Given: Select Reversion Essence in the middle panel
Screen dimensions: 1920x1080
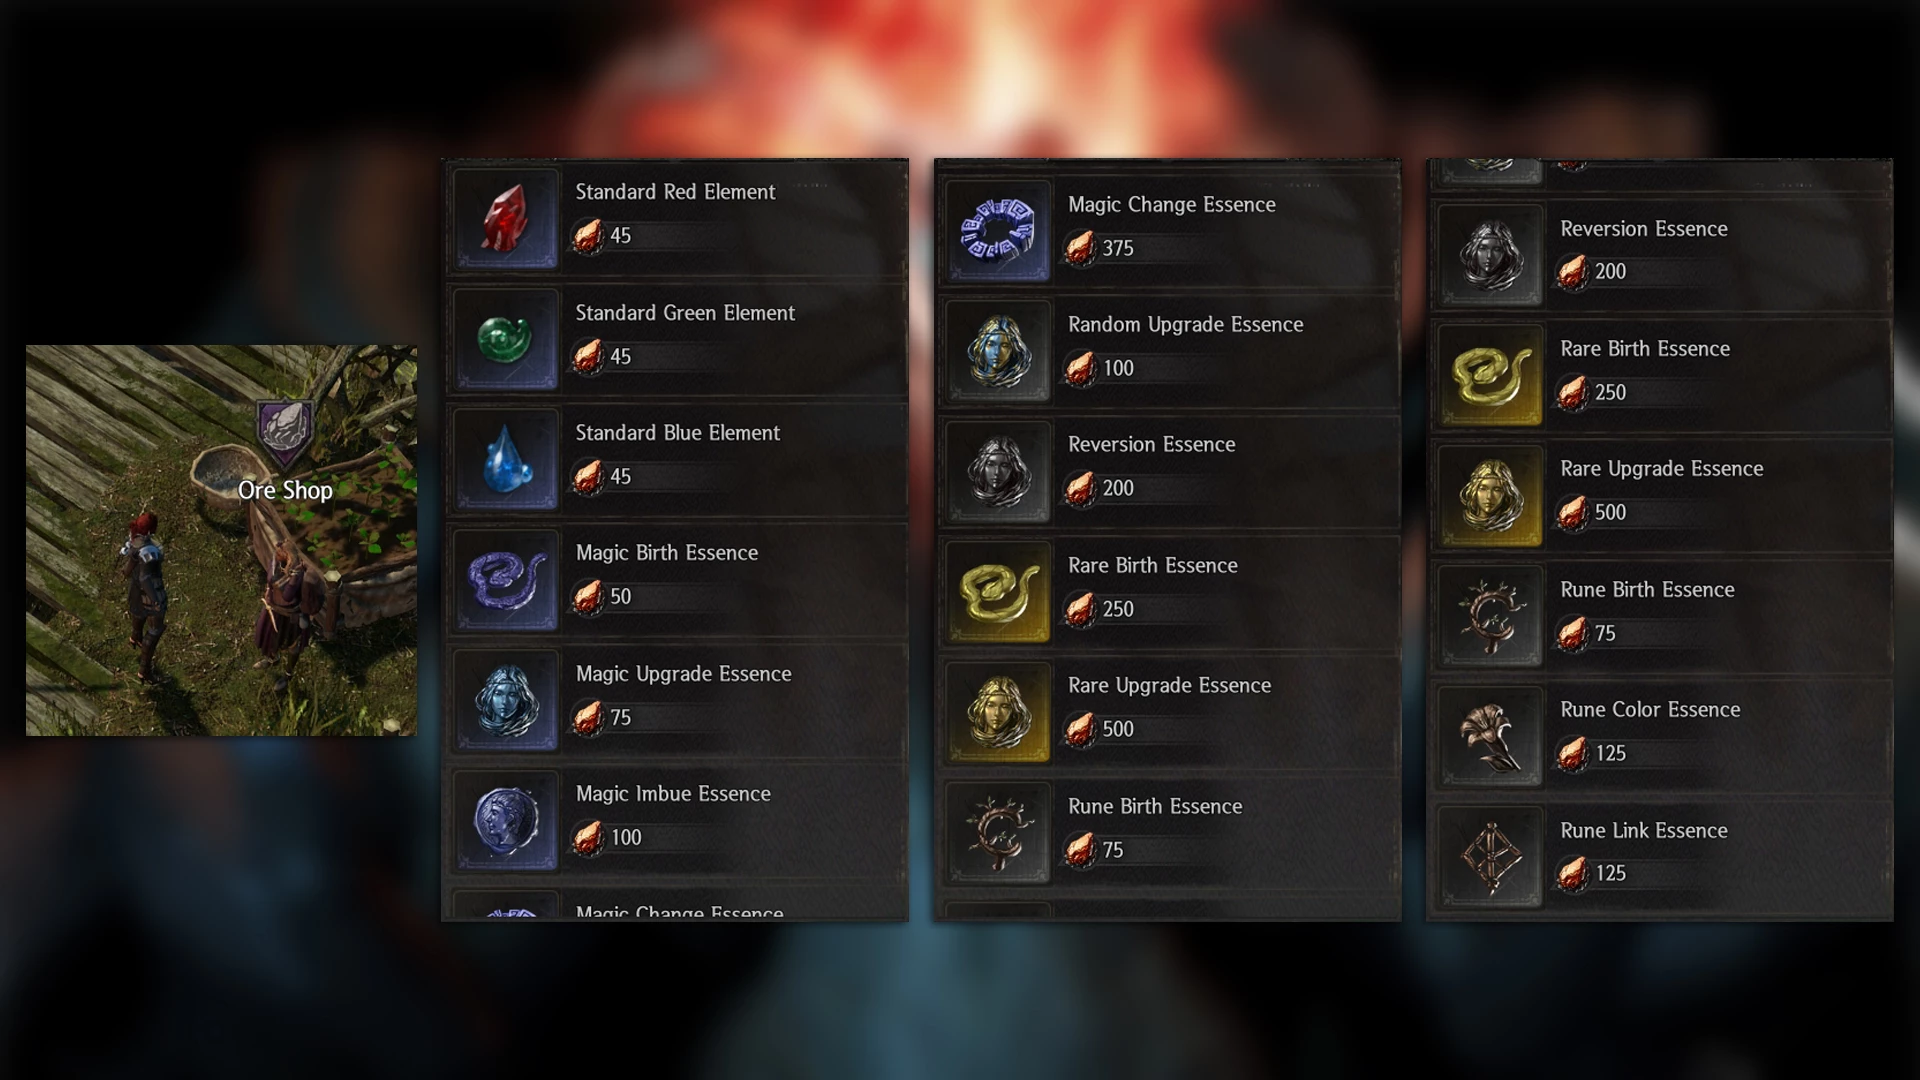Looking at the screenshot, I should tap(1167, 470).
